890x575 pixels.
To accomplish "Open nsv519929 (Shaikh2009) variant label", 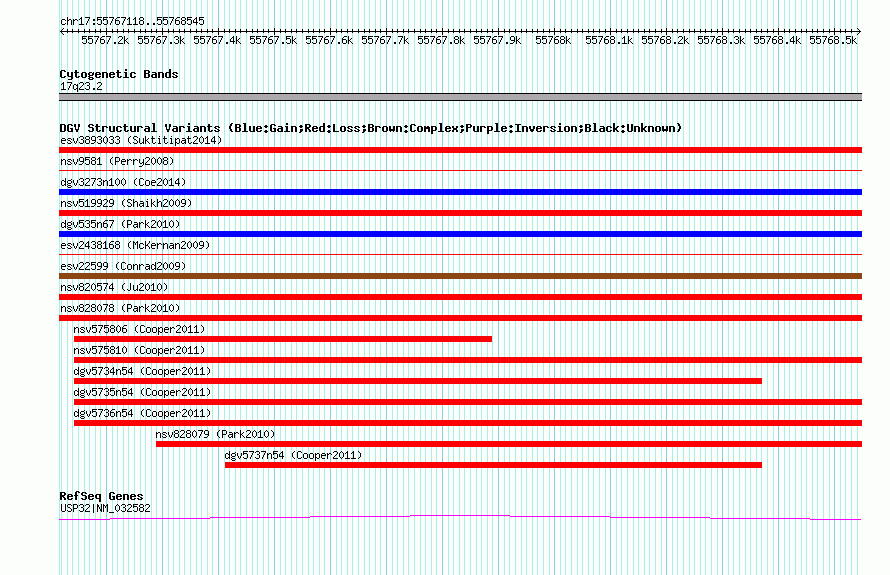I will click(126, 203).
